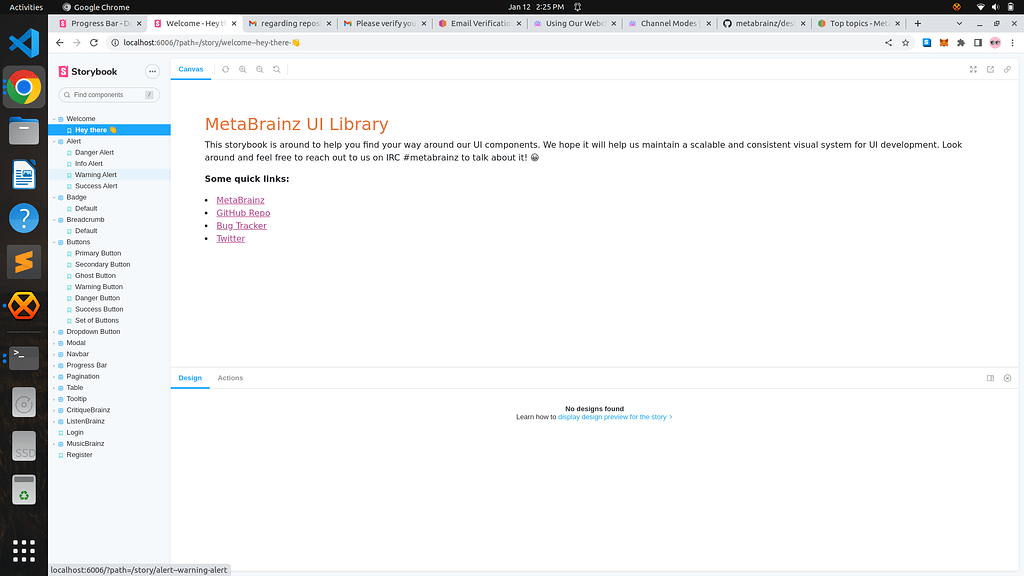Screen dimensions: 1024x576
Task: Change addons panel orientation icon
Action: (x=990, y=378)
